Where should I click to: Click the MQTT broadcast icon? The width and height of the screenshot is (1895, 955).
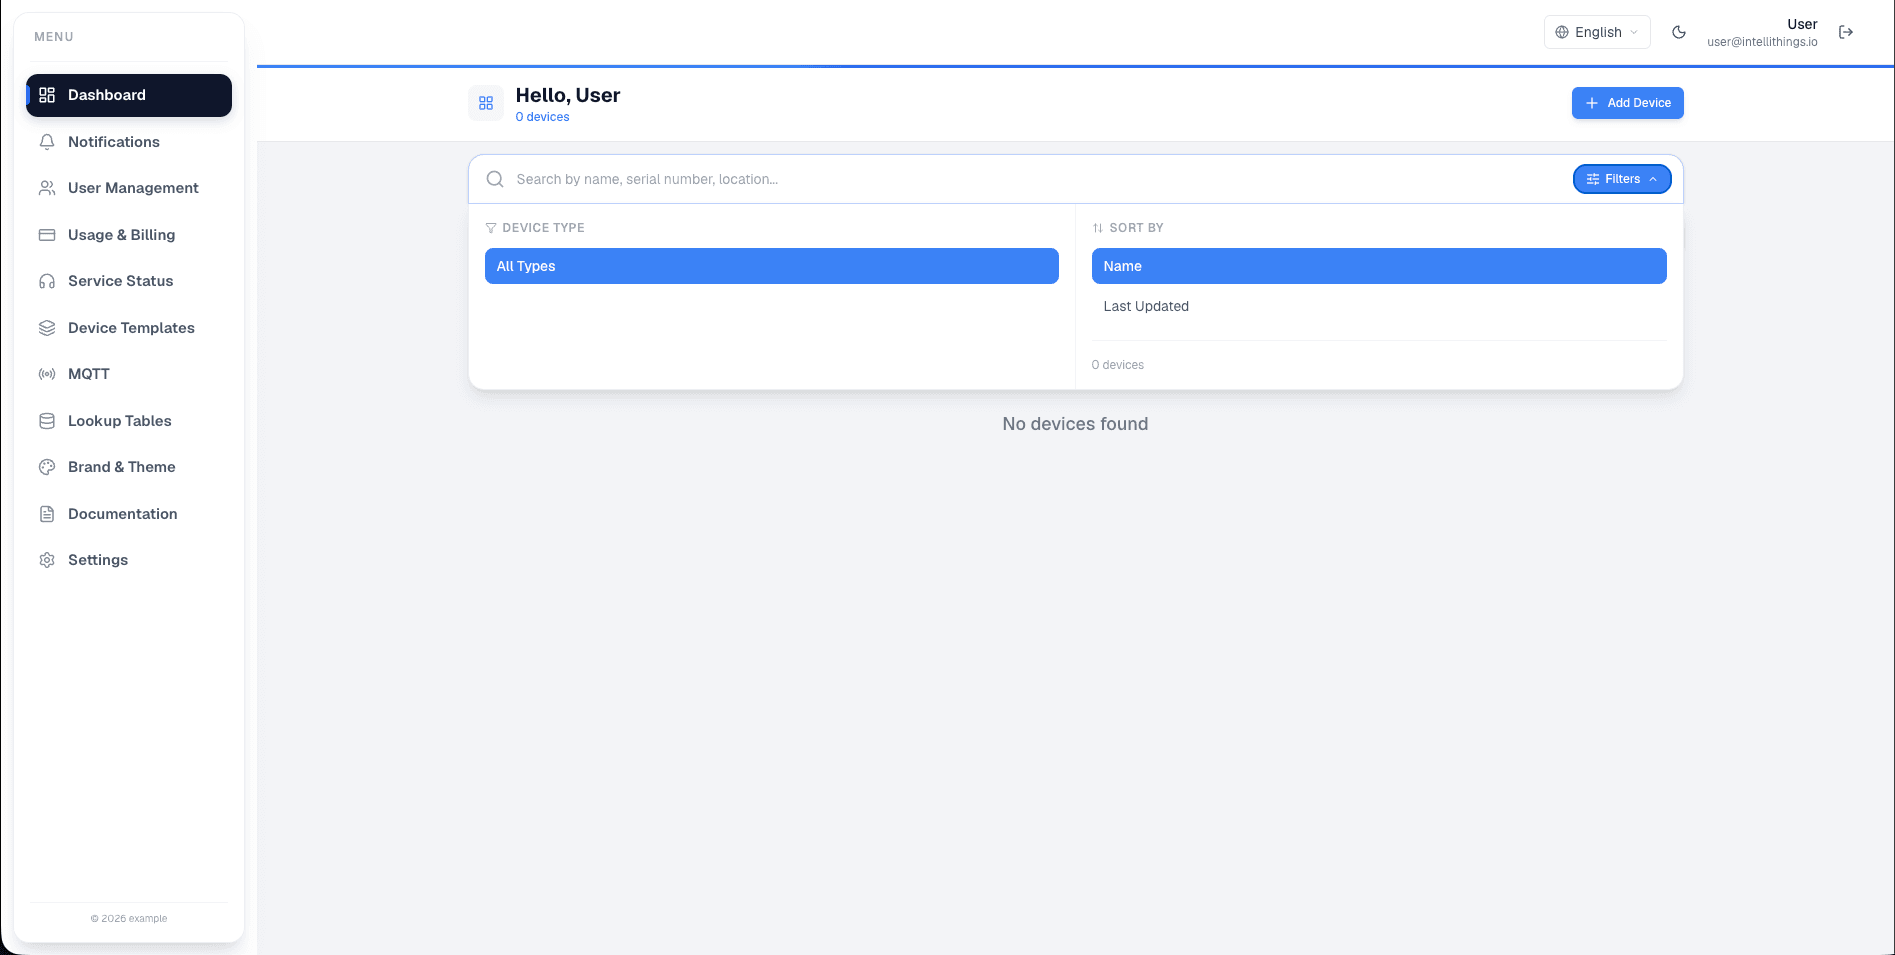47,374
